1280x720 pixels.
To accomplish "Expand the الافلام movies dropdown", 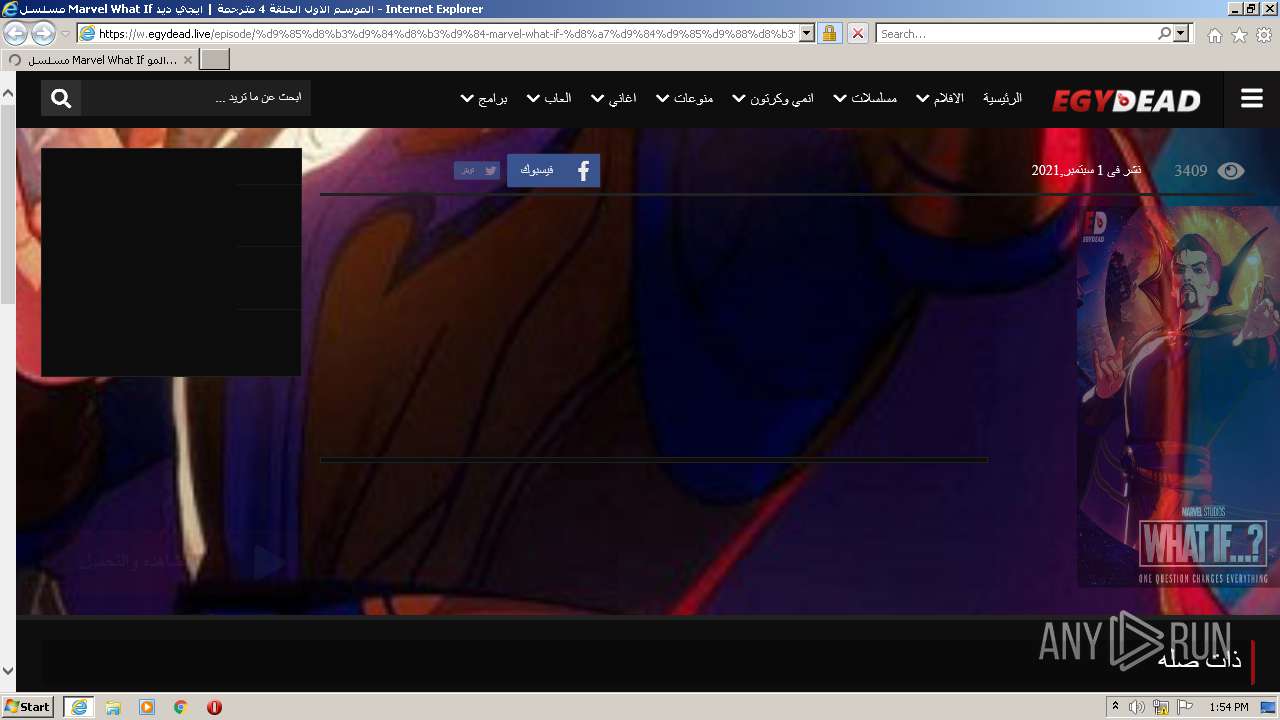I will coord(939,98).
